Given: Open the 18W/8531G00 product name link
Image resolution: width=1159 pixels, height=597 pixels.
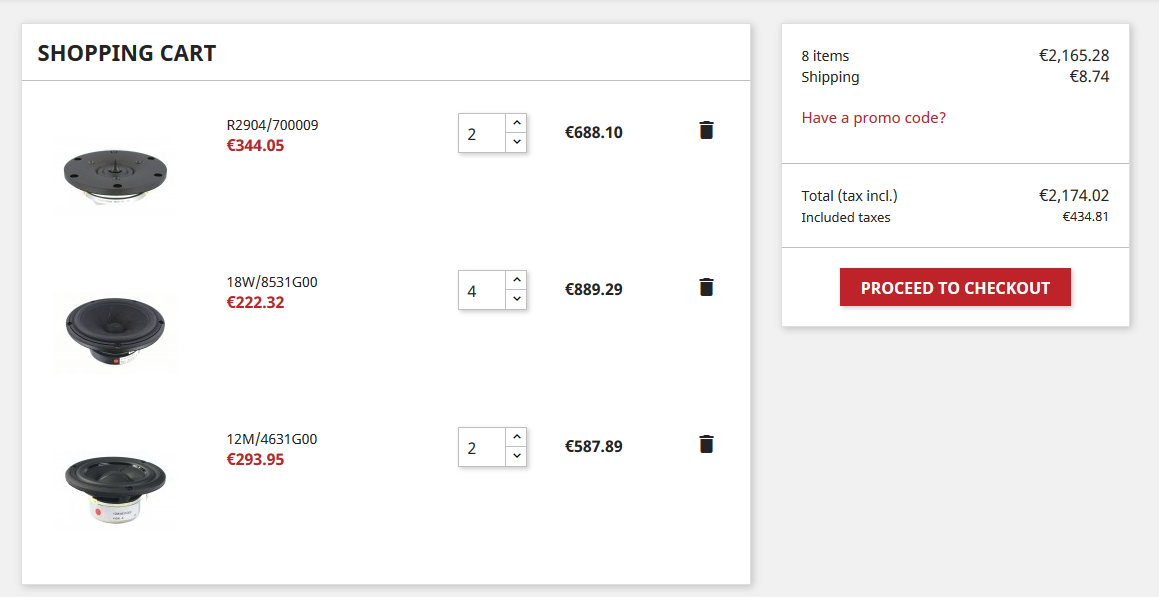Looking at the screenshot, I should point(271,282).
